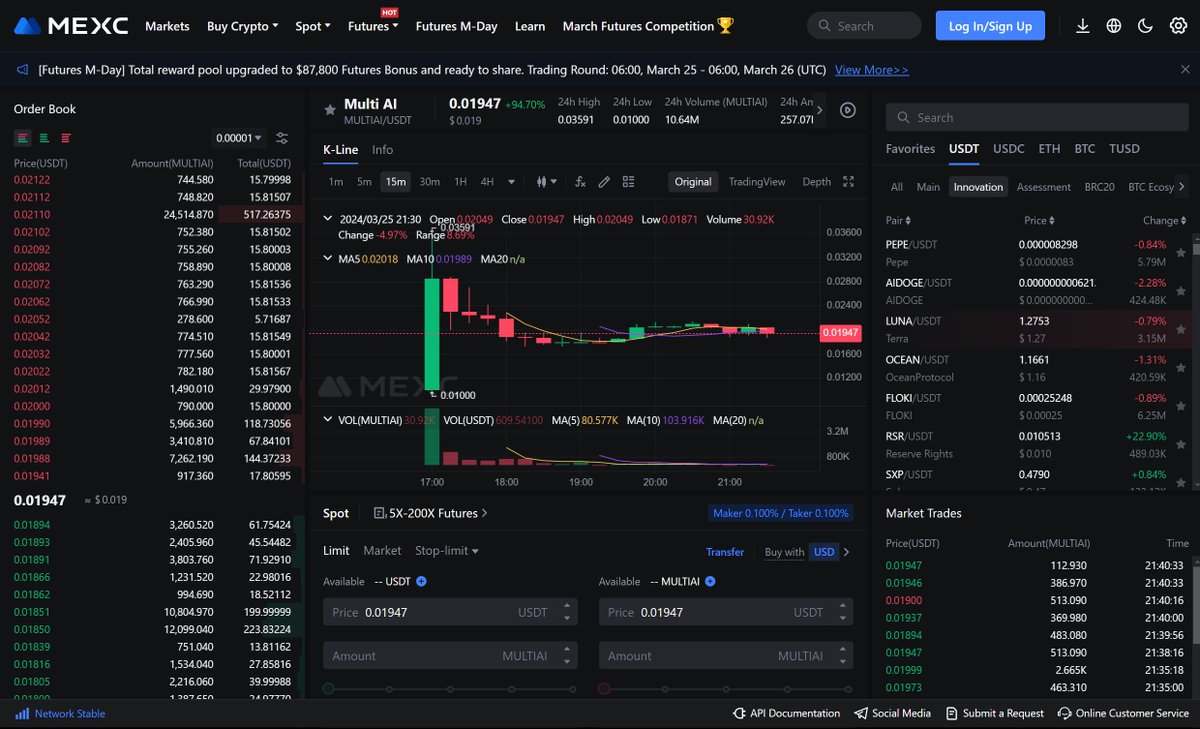Image resolution: width=1200 pixels, height=729 pixels.
Task: Switch chart to TradingView mode
Action: pos(757,182)
